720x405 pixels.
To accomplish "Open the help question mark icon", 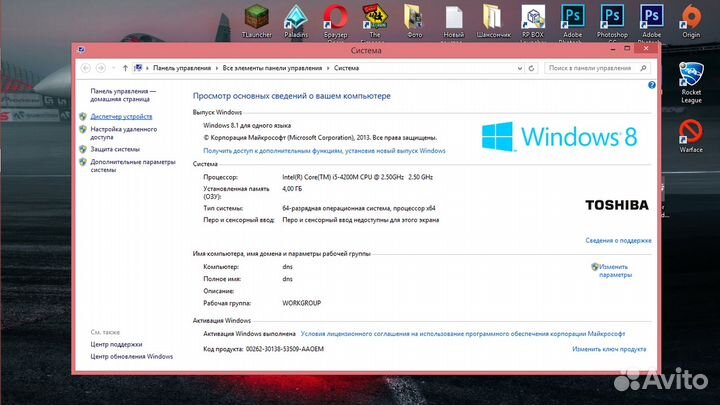I will click(652, 85).
